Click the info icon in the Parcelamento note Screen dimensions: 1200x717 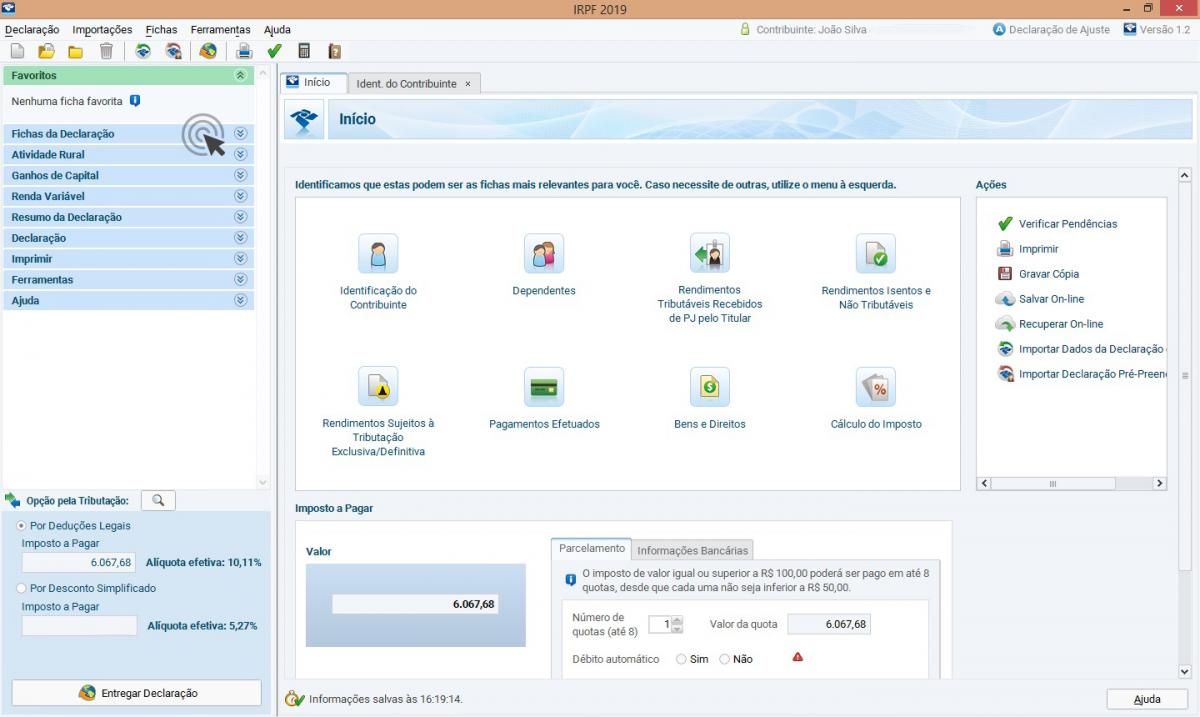571,579
